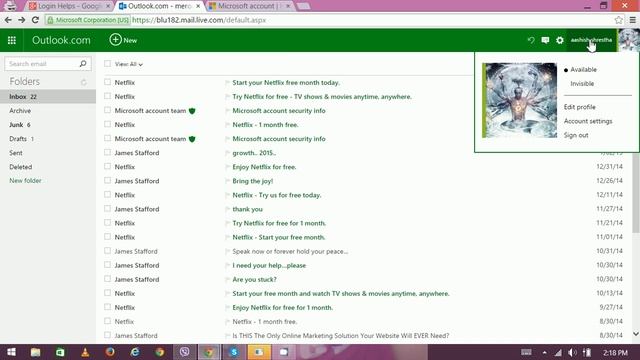Refresh folders using the circular icon
The height and width of the screenshot is (360, 640).
click(x=84, y=82)
